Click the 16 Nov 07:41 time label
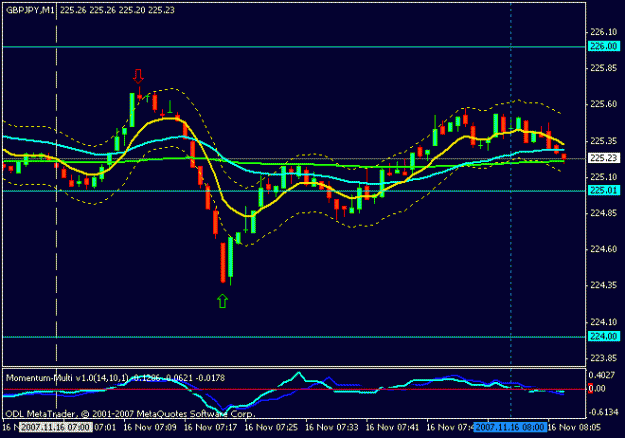The height and width of the screenshot is (438, 625). (392, 427)
